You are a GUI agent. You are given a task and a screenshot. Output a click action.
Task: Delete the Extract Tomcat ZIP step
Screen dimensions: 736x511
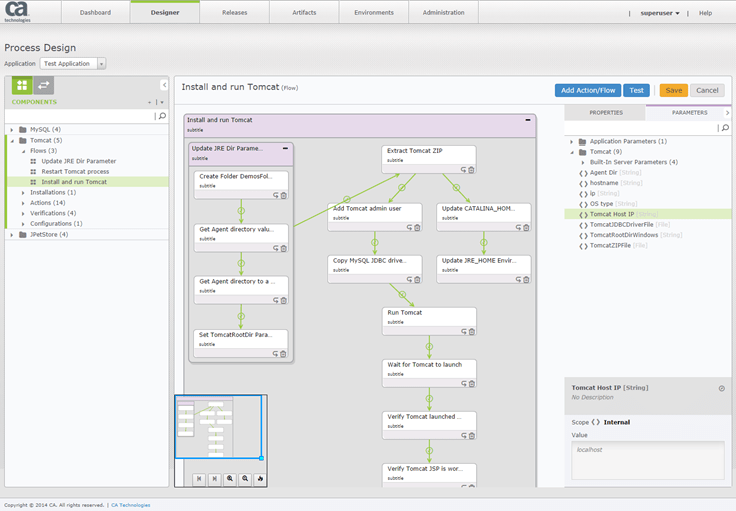469,167
